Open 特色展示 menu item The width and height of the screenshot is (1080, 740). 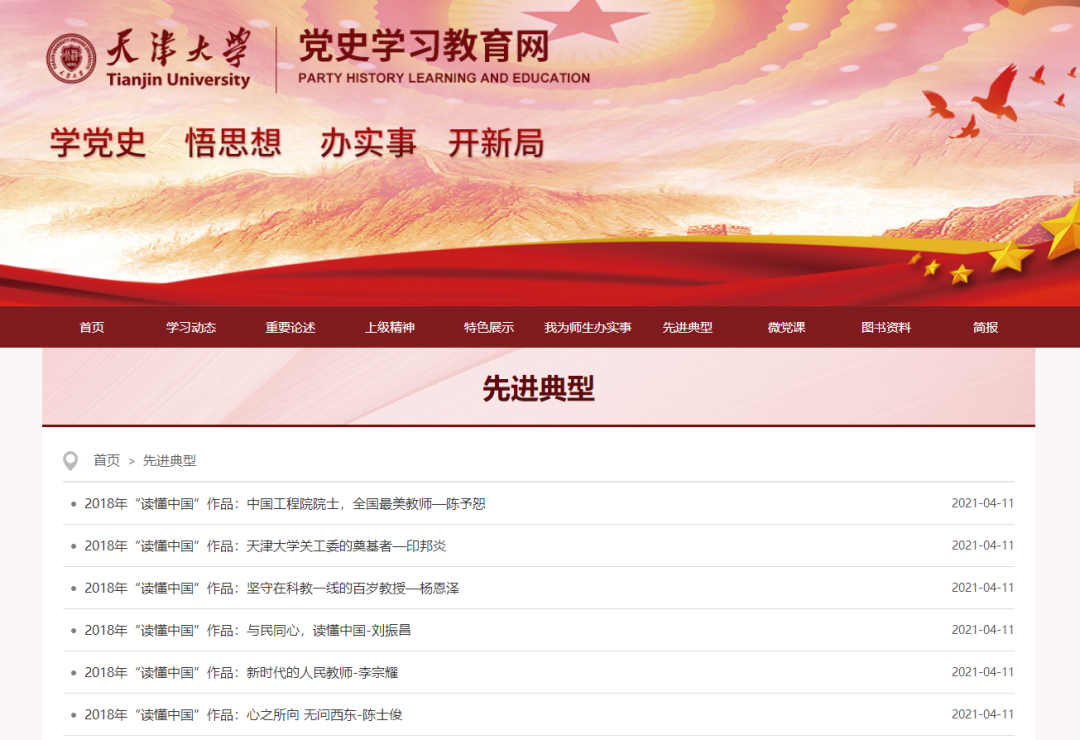point(489,328)
